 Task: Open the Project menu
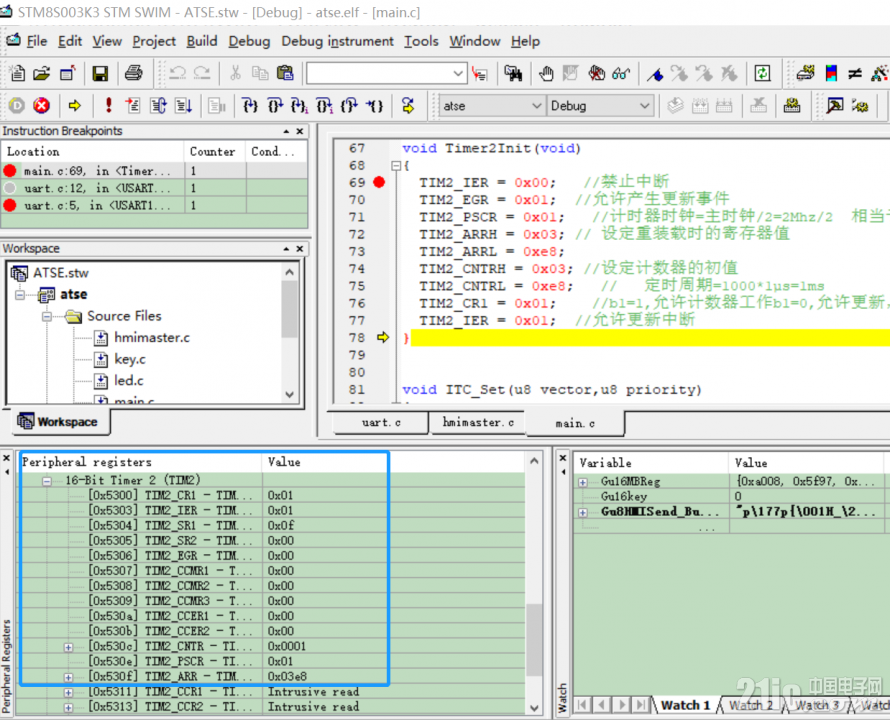(154, 41)
